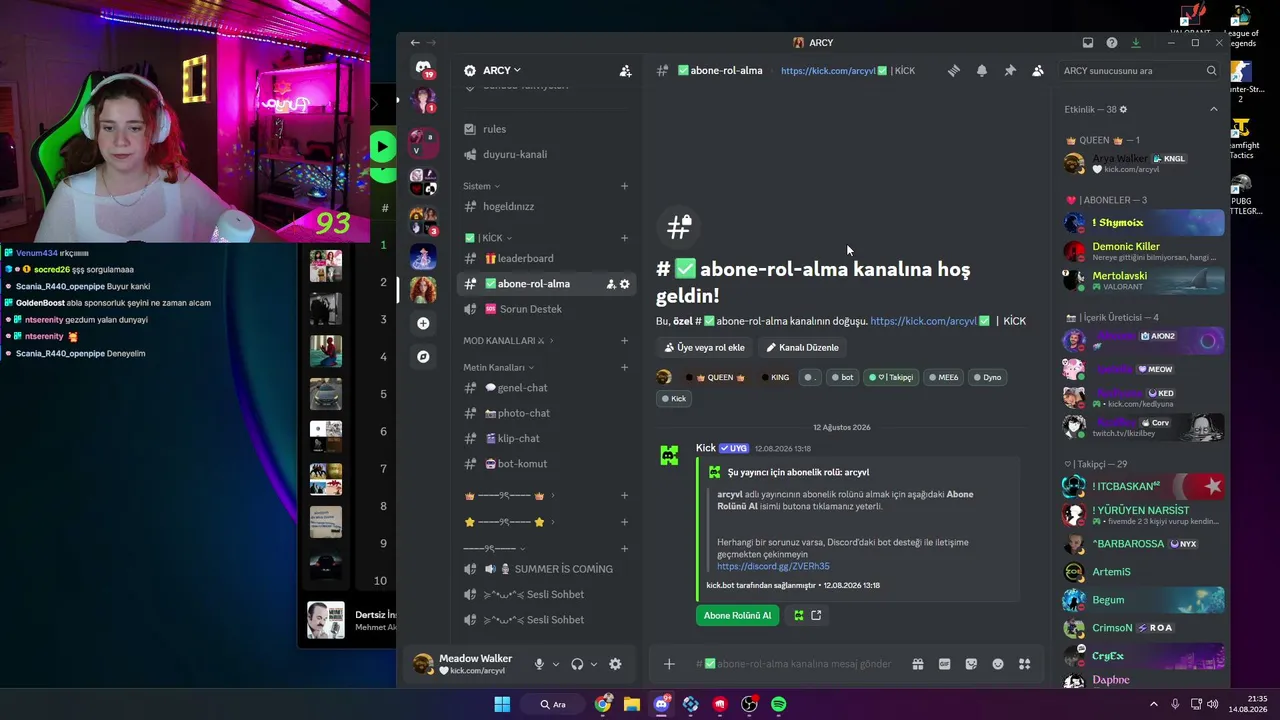The width and height of the screenshot is (1280, 720).
Task: Invite people to the ARCY server
Action: click(625, 71)
